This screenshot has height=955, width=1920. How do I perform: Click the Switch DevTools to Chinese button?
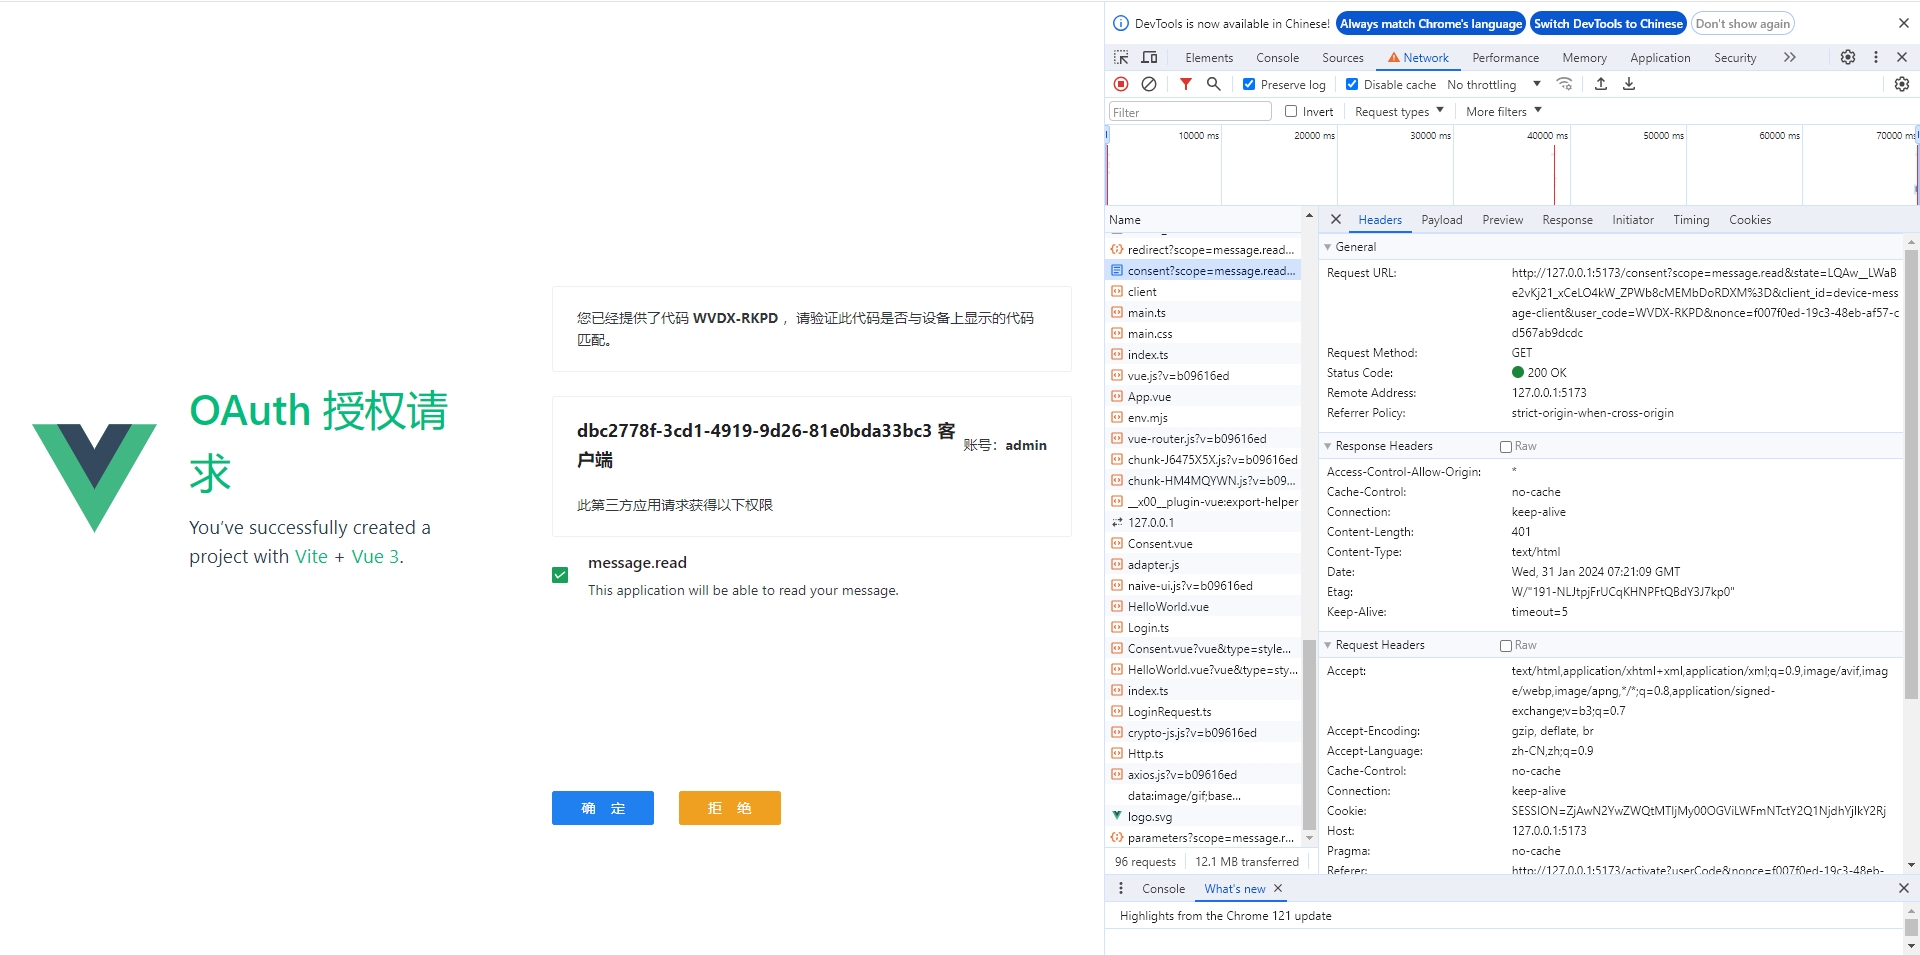coord(1608,24)
